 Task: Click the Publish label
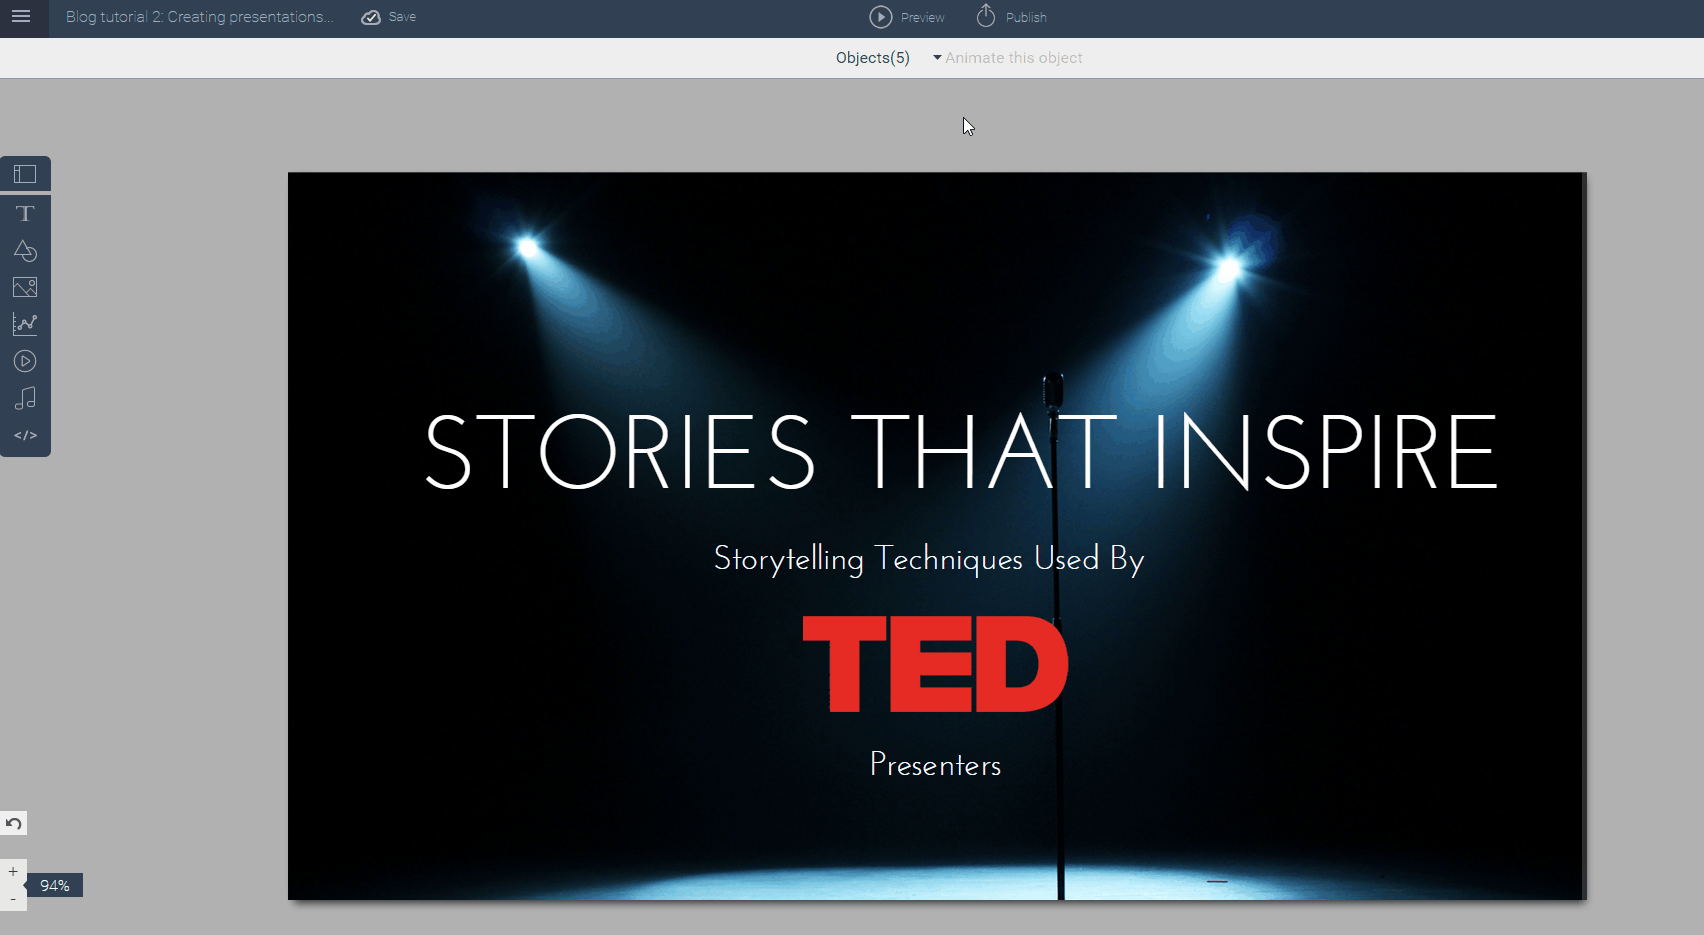tap(1026, 18)
